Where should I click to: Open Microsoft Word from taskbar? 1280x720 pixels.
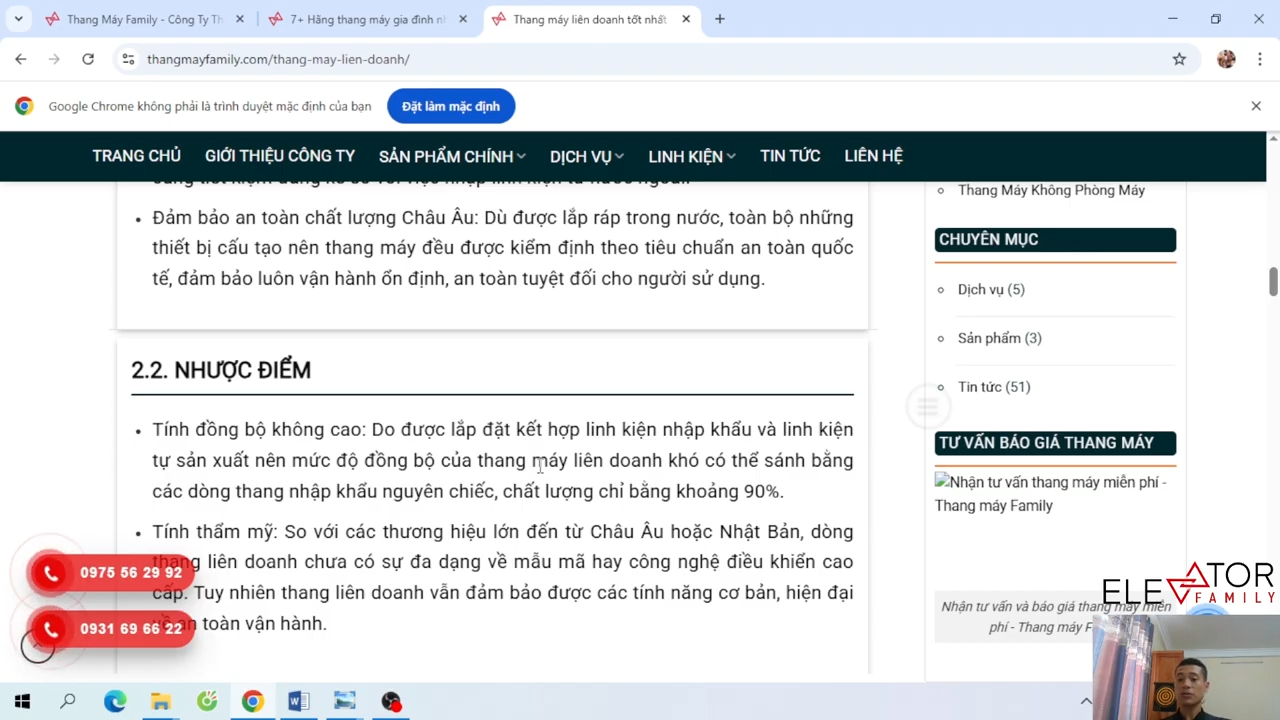coord(299,701)
